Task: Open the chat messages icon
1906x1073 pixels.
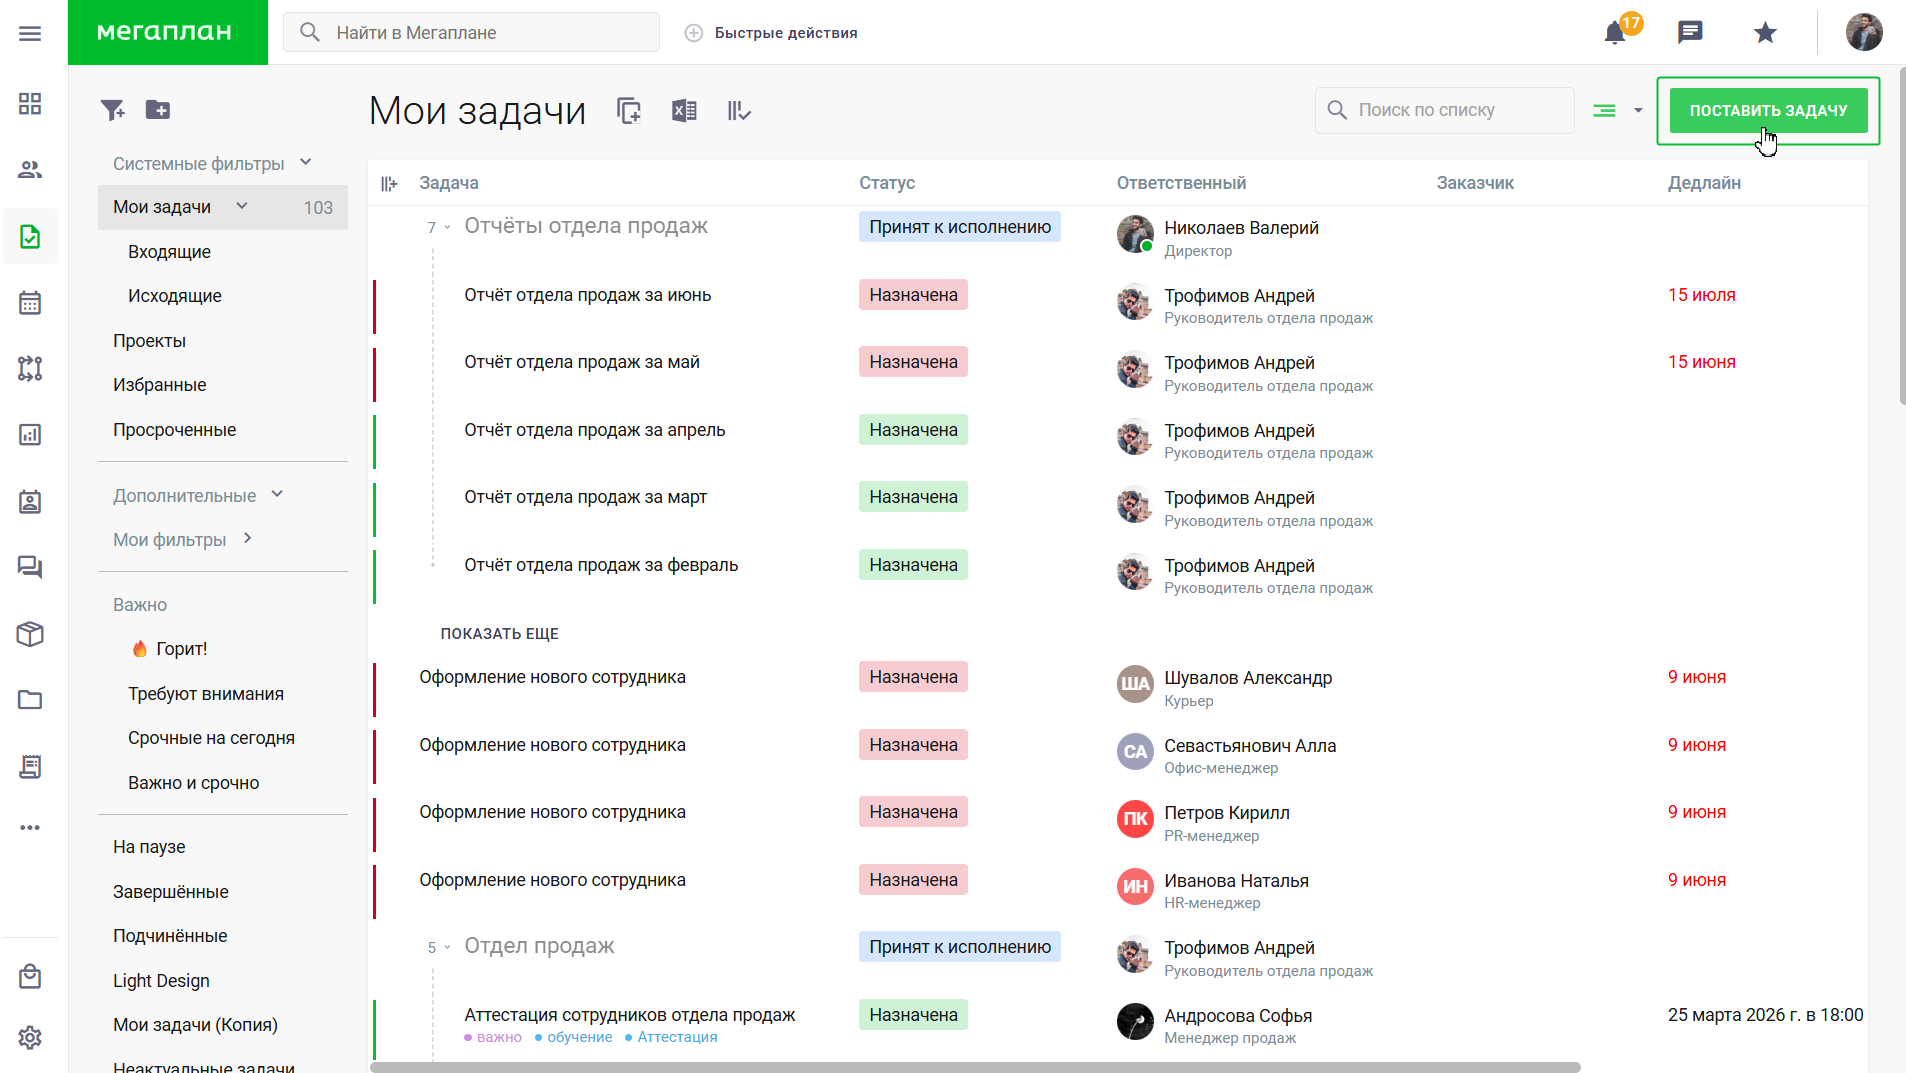Action: click(1690, 32)
